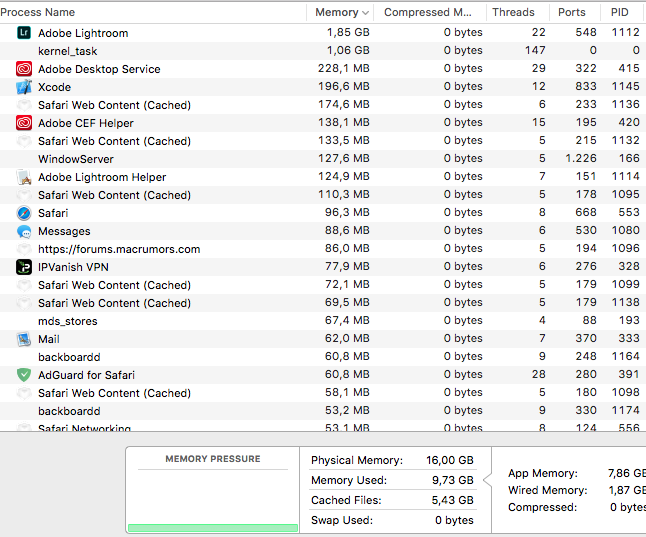This screenshot has height=537, width=646.
Task: Select the Adobe Lightroom process name
Action: (83, 33)
